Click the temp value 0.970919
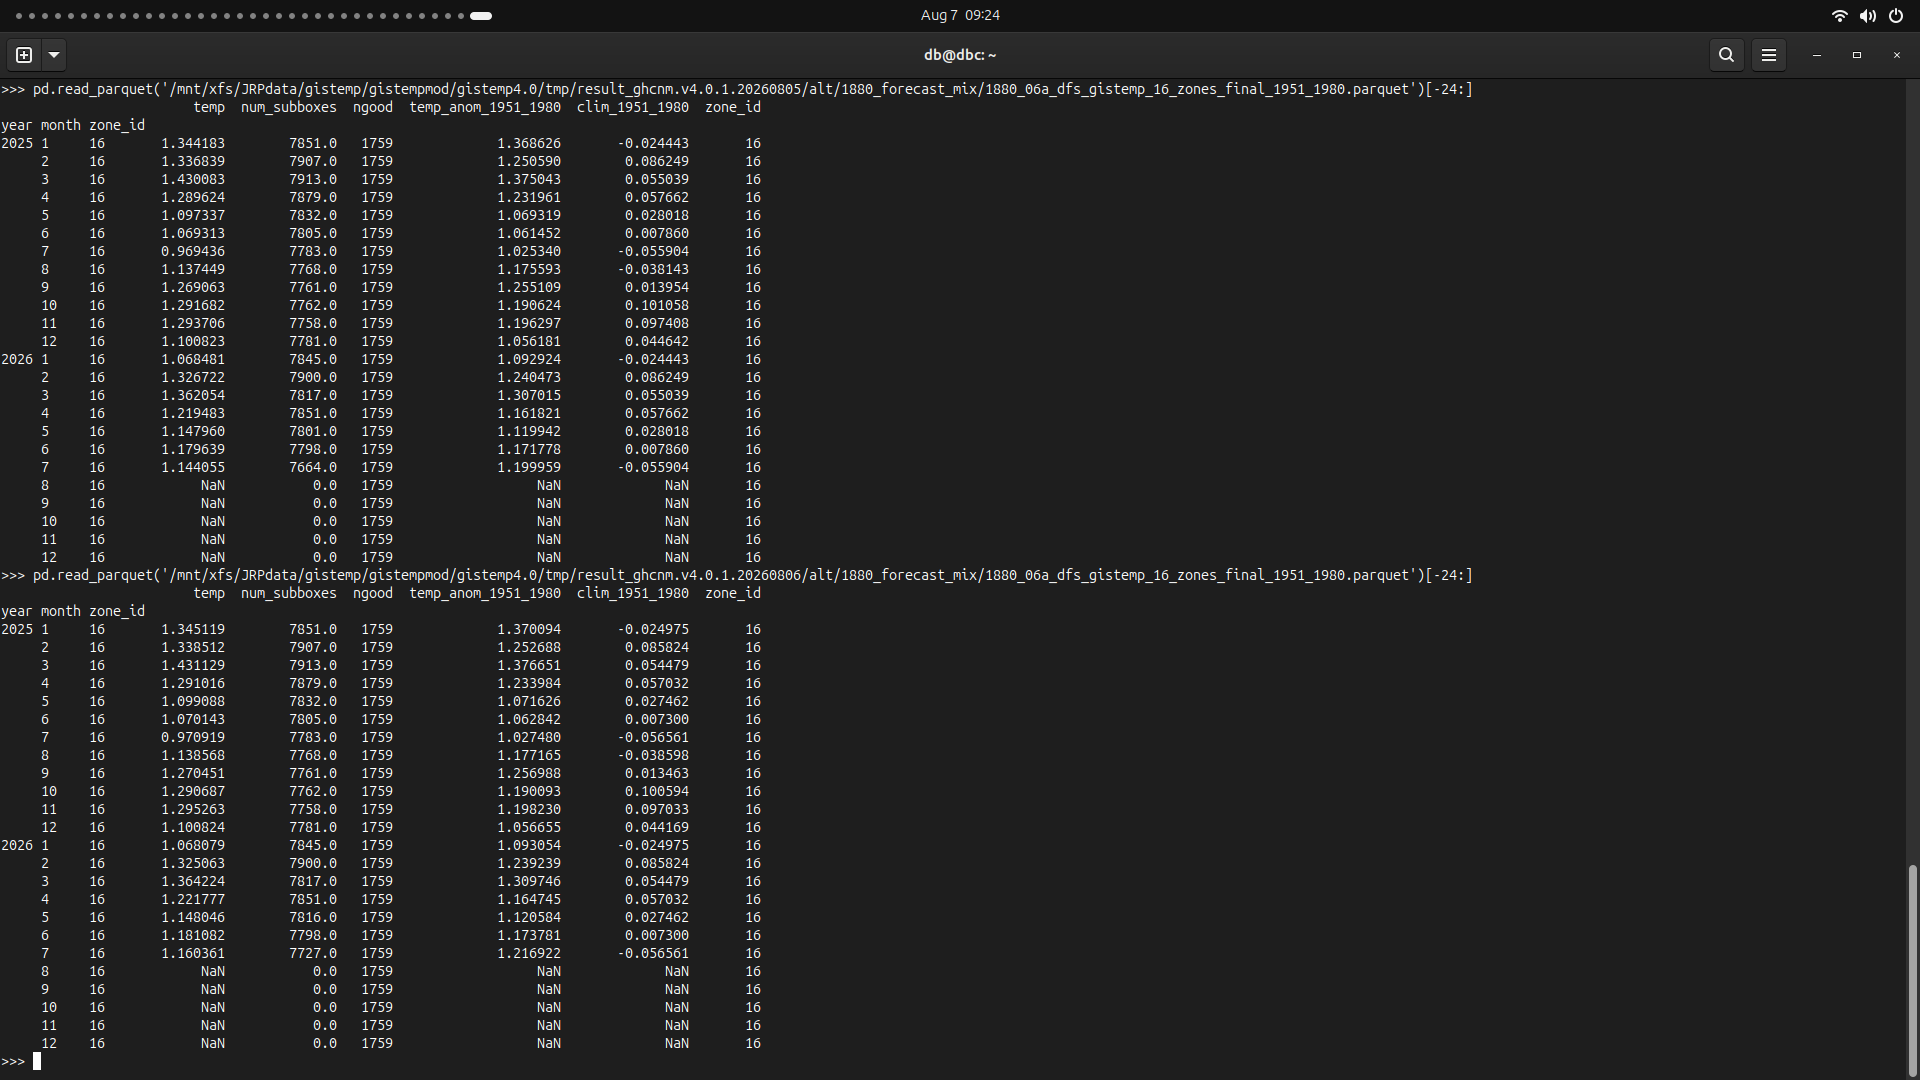The width and height of the screenshot is (1920, 1080). tap(193, 737)
